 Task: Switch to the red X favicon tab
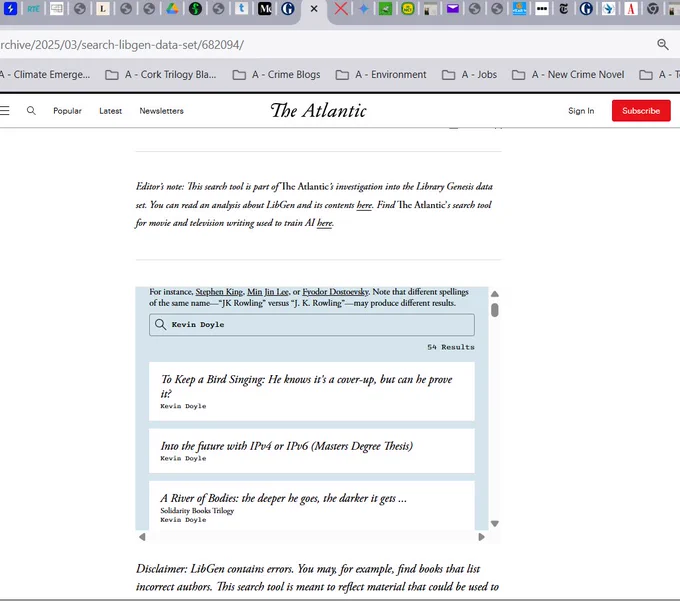pos(341,9)
